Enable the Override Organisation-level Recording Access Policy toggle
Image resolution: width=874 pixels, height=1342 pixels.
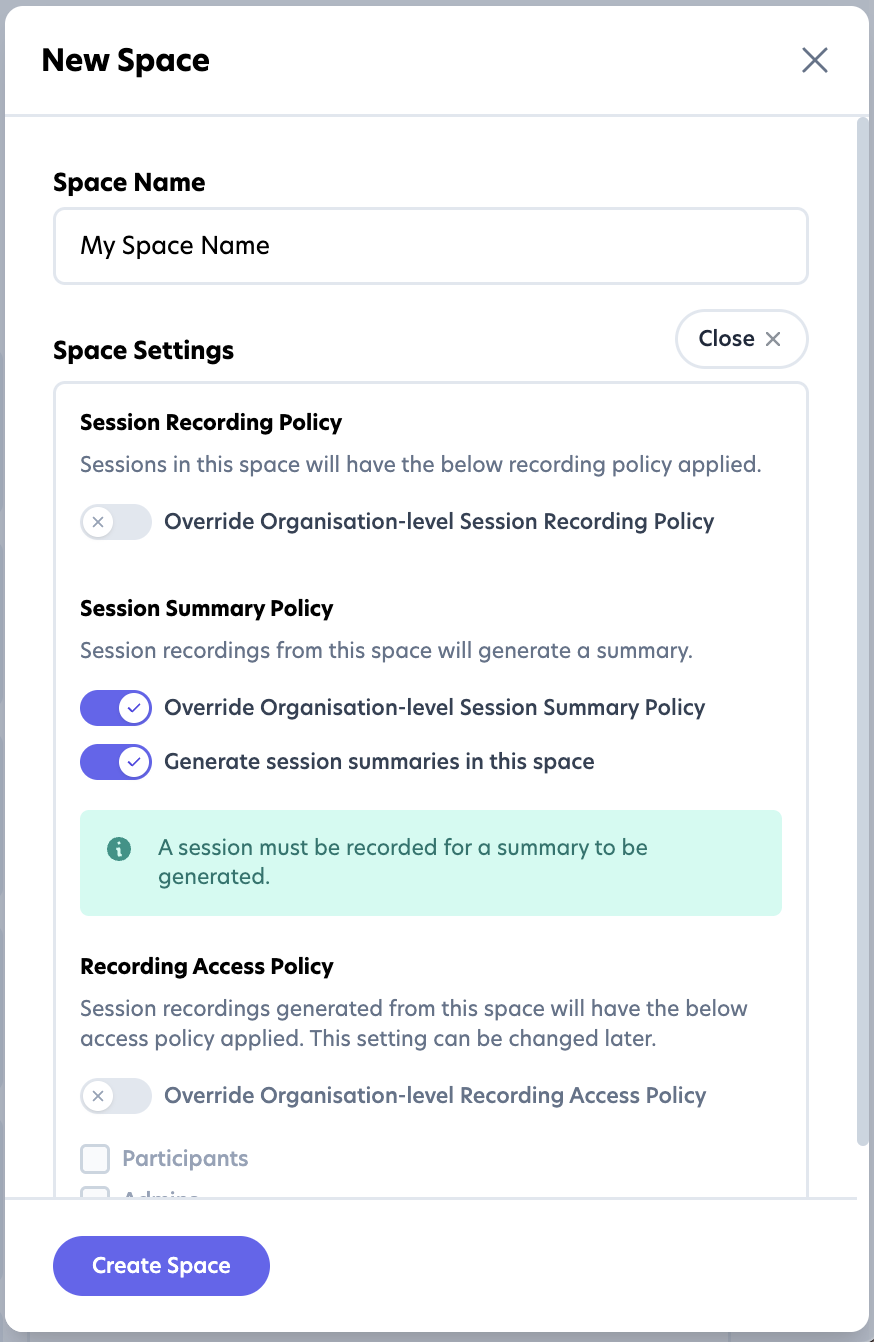point(116,1096)
